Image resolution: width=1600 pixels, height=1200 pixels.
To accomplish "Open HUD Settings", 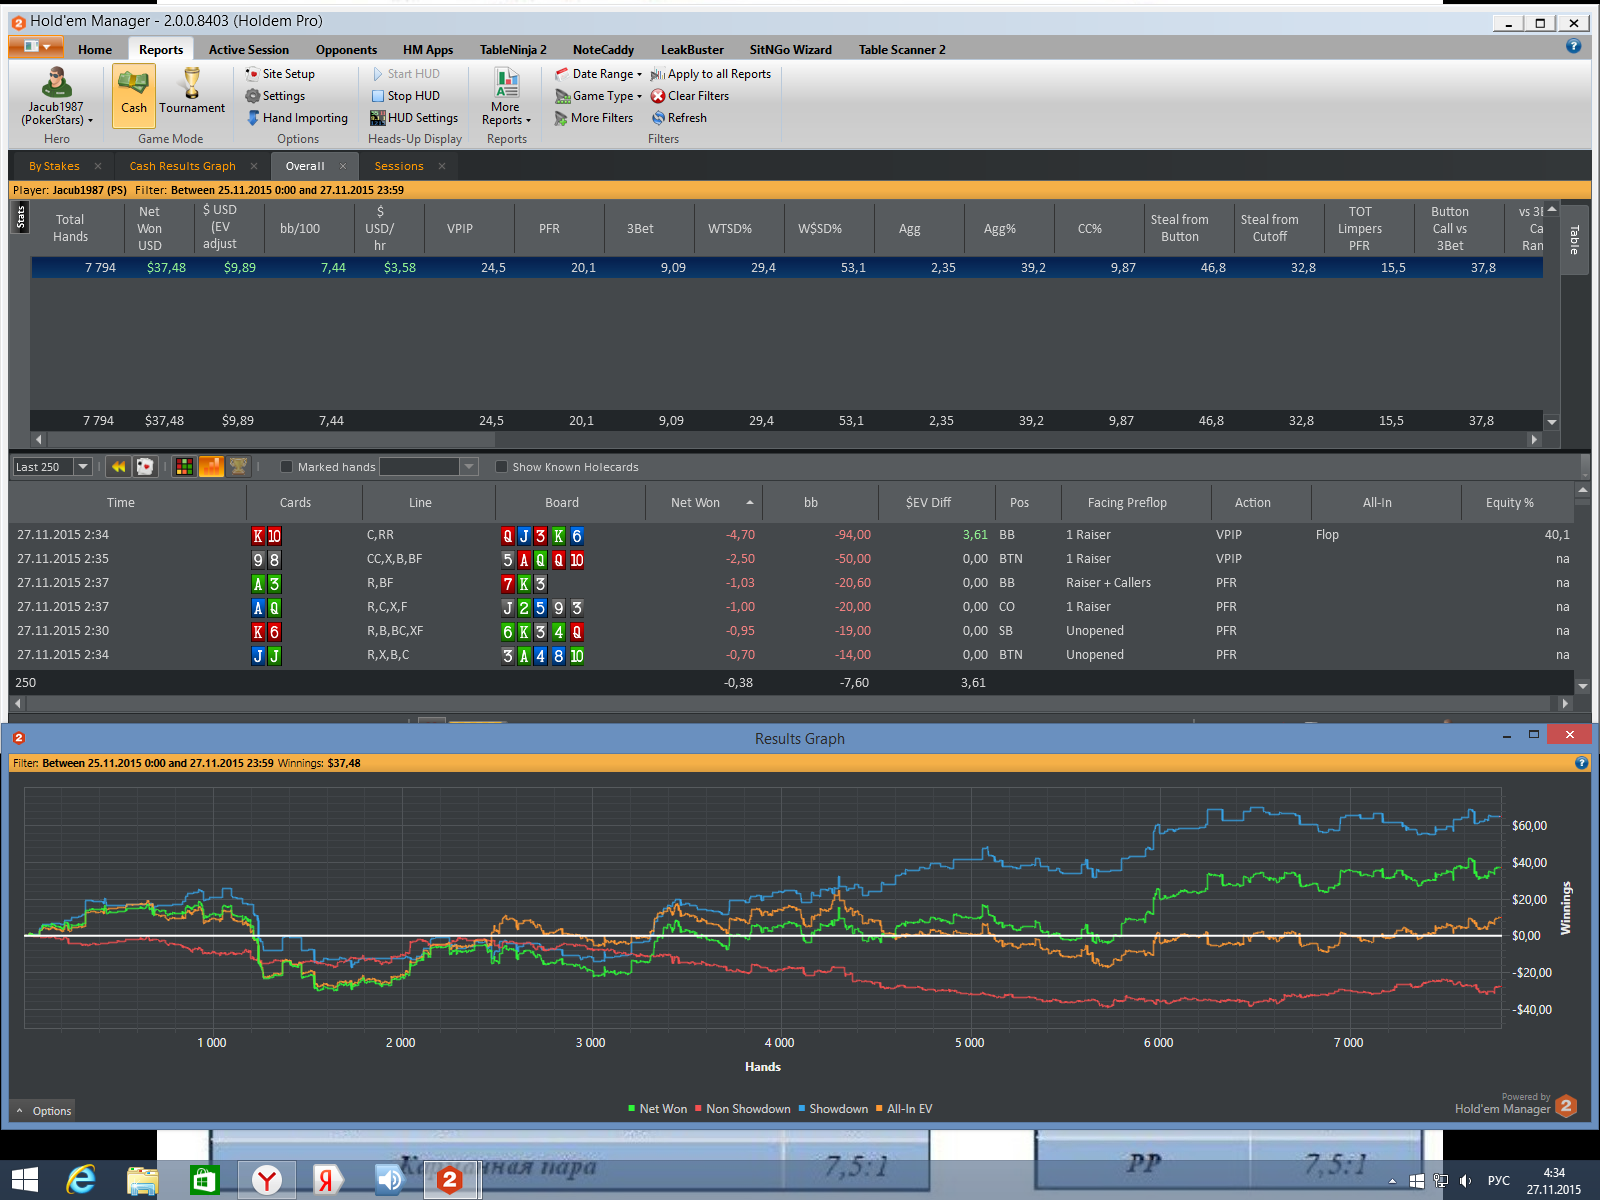I will (x=414, y=118).
